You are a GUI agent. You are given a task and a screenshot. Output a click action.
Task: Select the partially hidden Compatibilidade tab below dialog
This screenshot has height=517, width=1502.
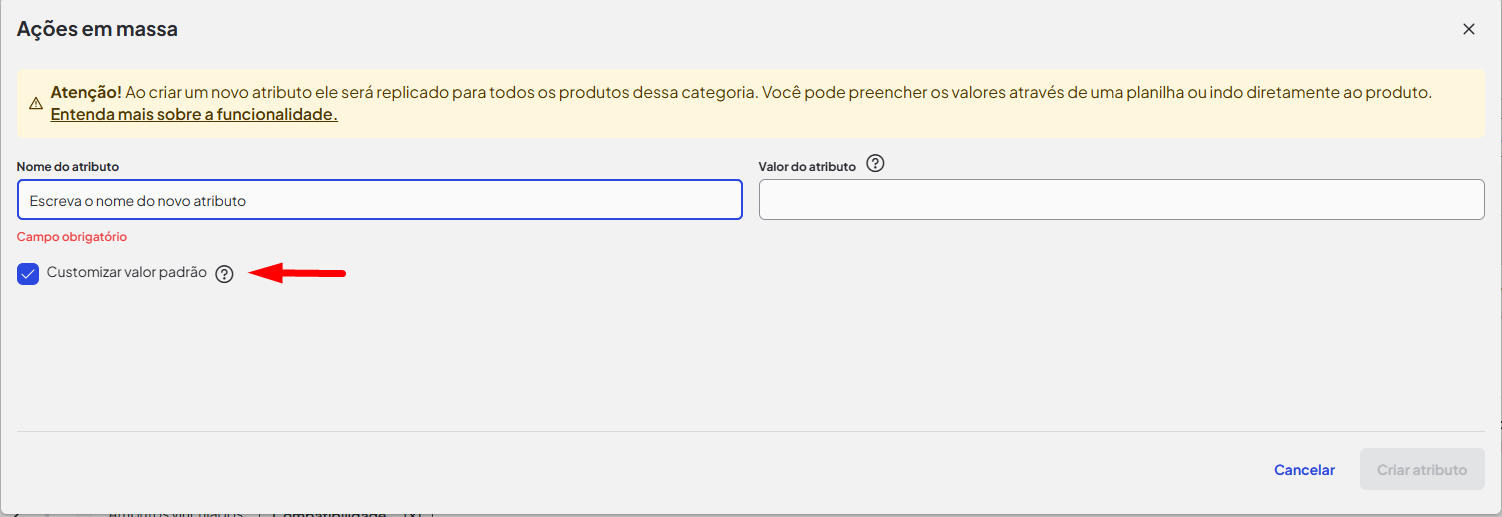[329, 514]
